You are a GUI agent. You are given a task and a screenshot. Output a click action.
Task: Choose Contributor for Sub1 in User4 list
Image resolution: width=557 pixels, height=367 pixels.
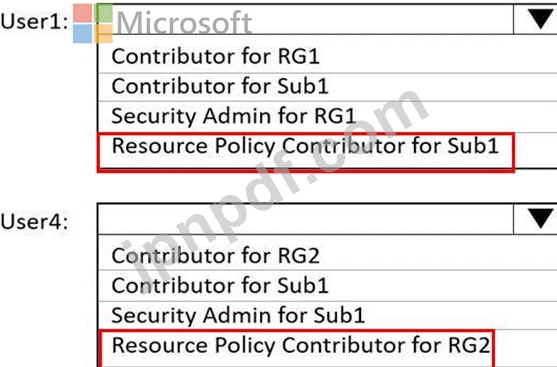pos(327,285)
